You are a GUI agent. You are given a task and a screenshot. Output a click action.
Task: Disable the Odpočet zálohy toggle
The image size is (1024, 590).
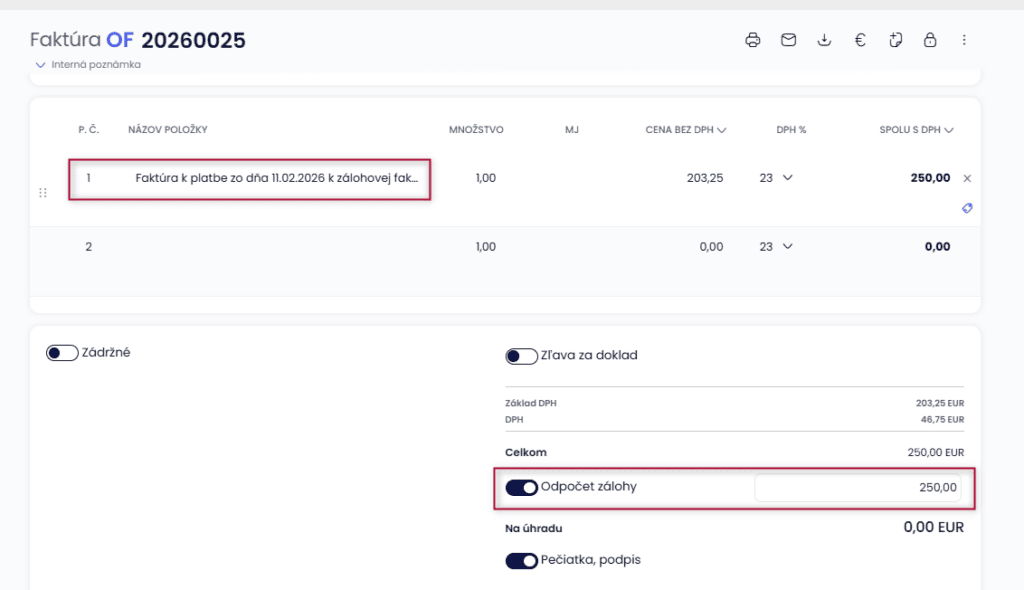click(x=522, y=488)
